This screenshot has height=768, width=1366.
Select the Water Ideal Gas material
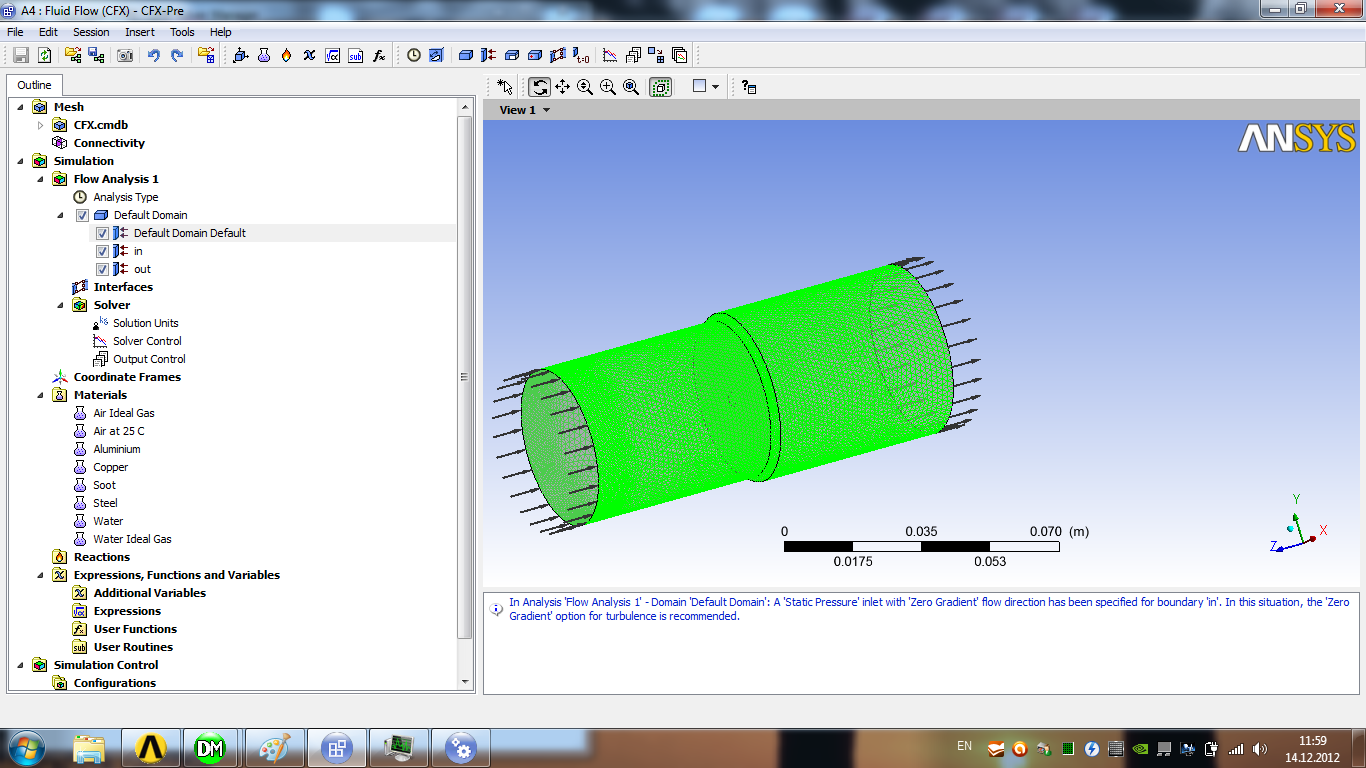pos(132,539)
